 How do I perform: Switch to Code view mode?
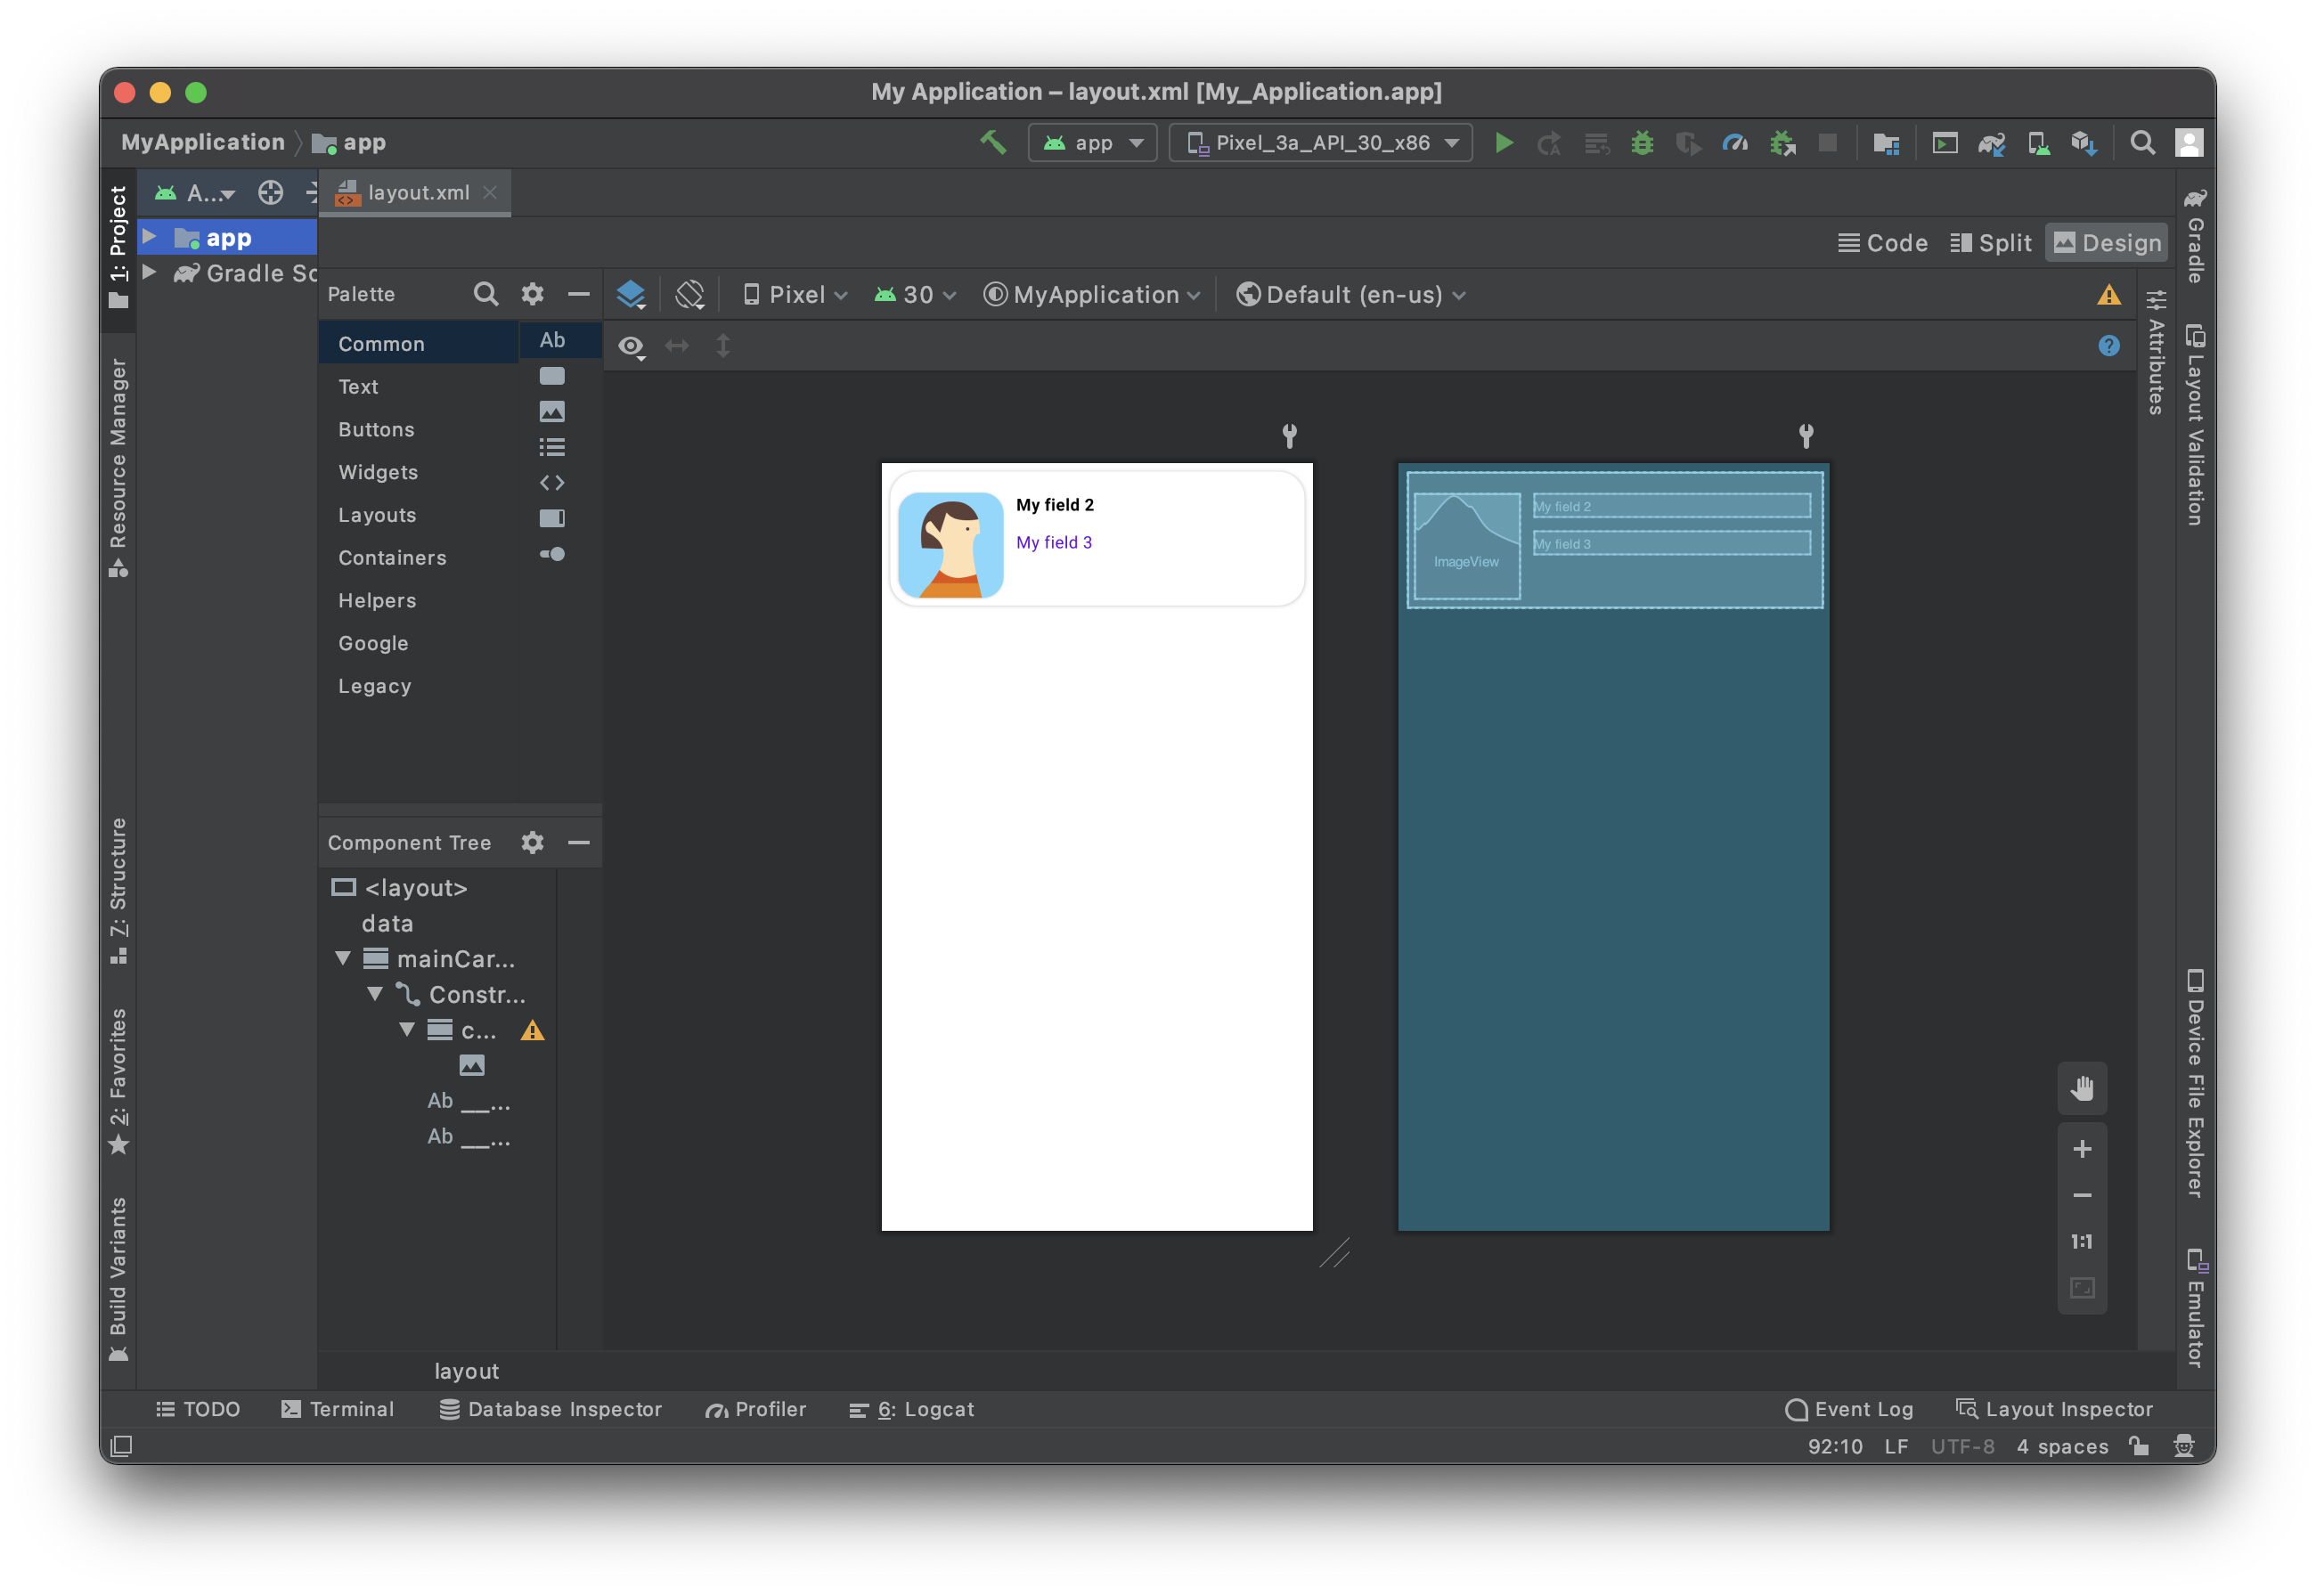click(x=1882, y=243)
